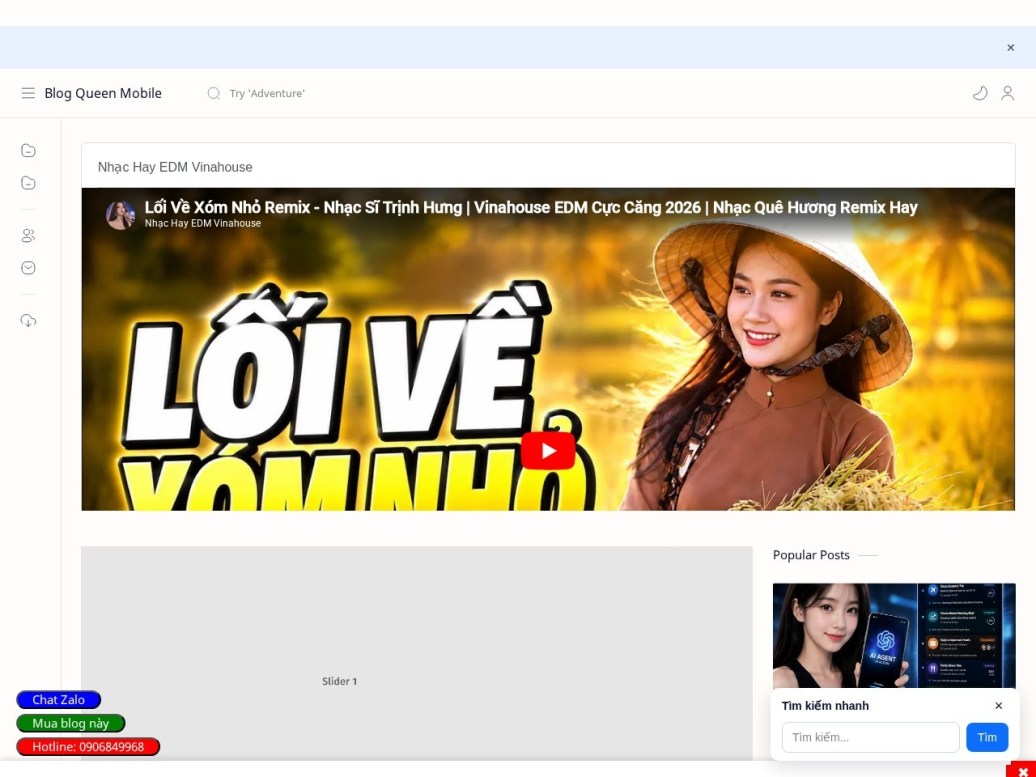The width and height of the screenshot is (1036, 777).
Task: Focus the 'Tìm kiếm...' quick search input
Action: tap(870, 737)
